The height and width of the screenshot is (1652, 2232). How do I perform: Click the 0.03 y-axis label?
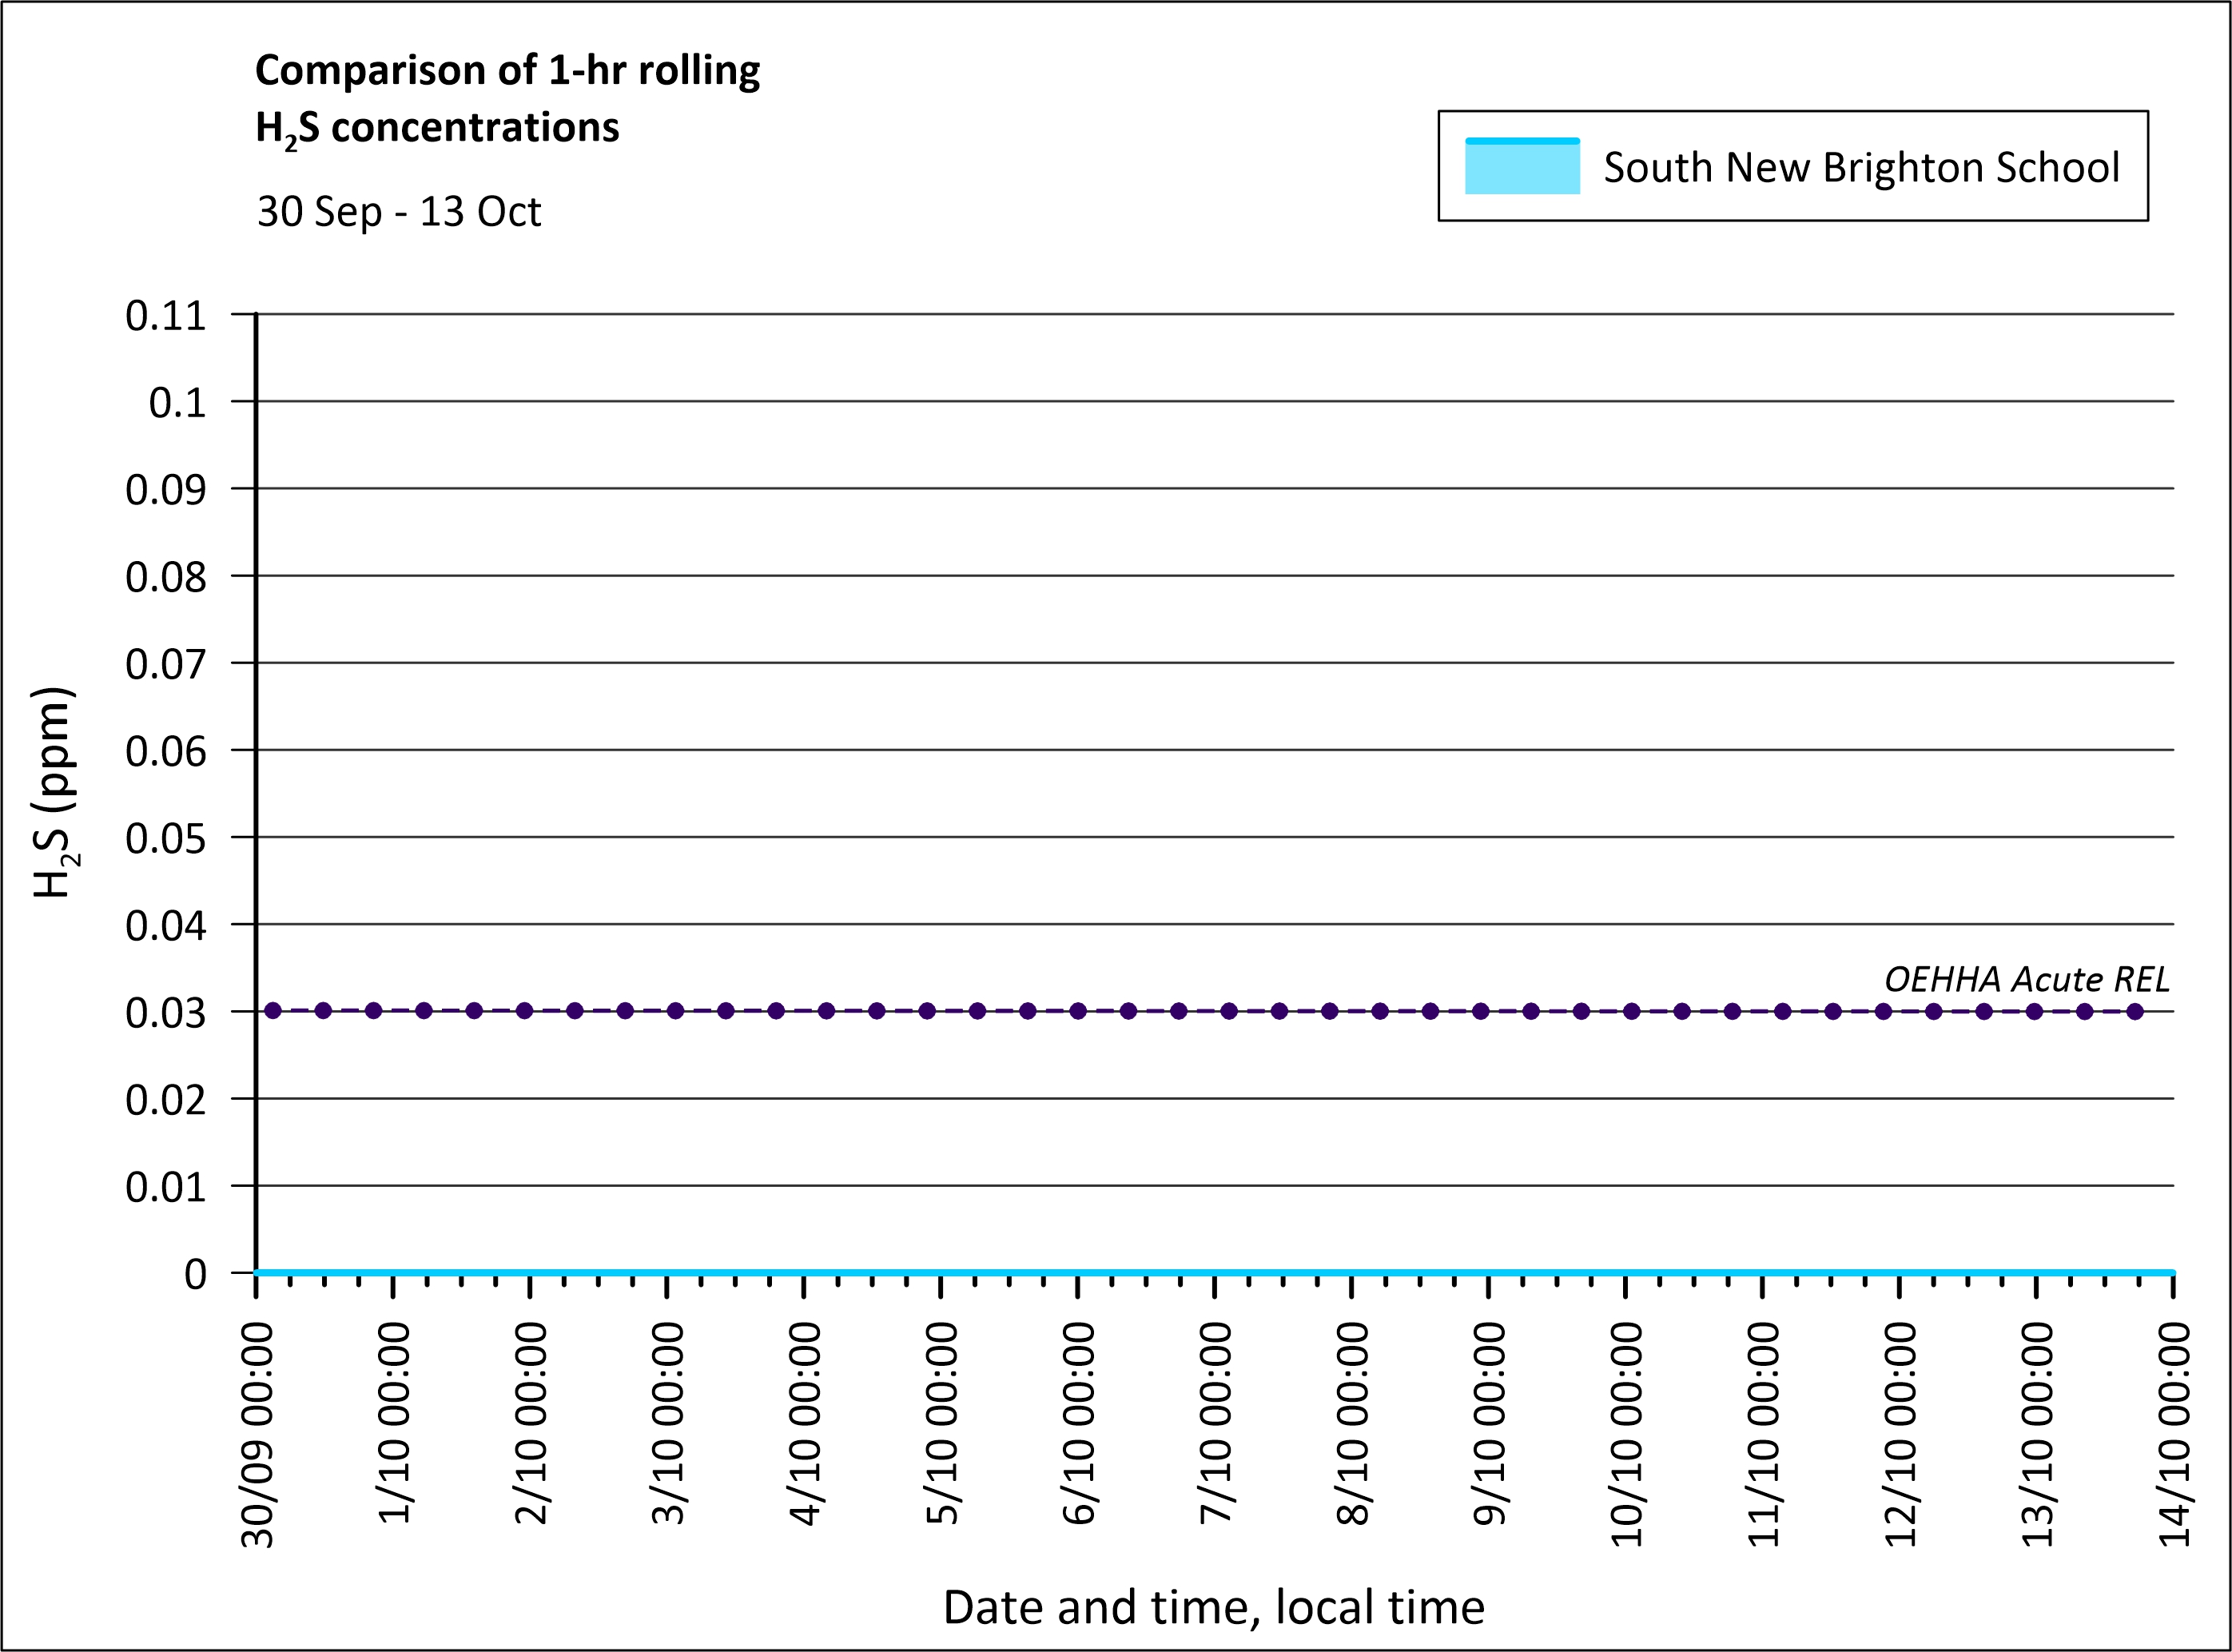pyautogui.click(x=165, y=1013)
